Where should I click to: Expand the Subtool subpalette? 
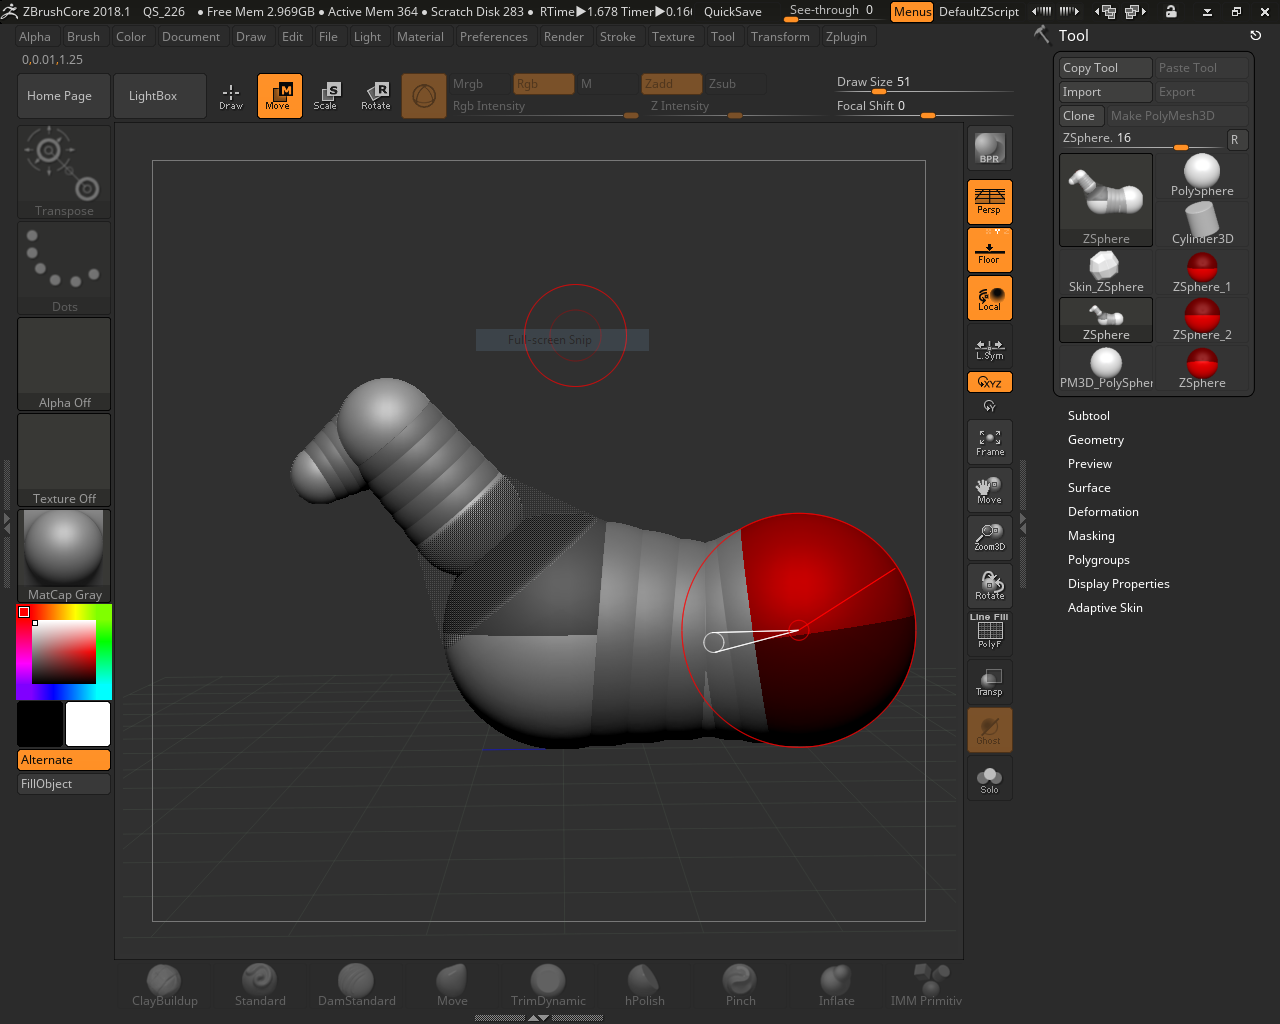(1089, 415)
